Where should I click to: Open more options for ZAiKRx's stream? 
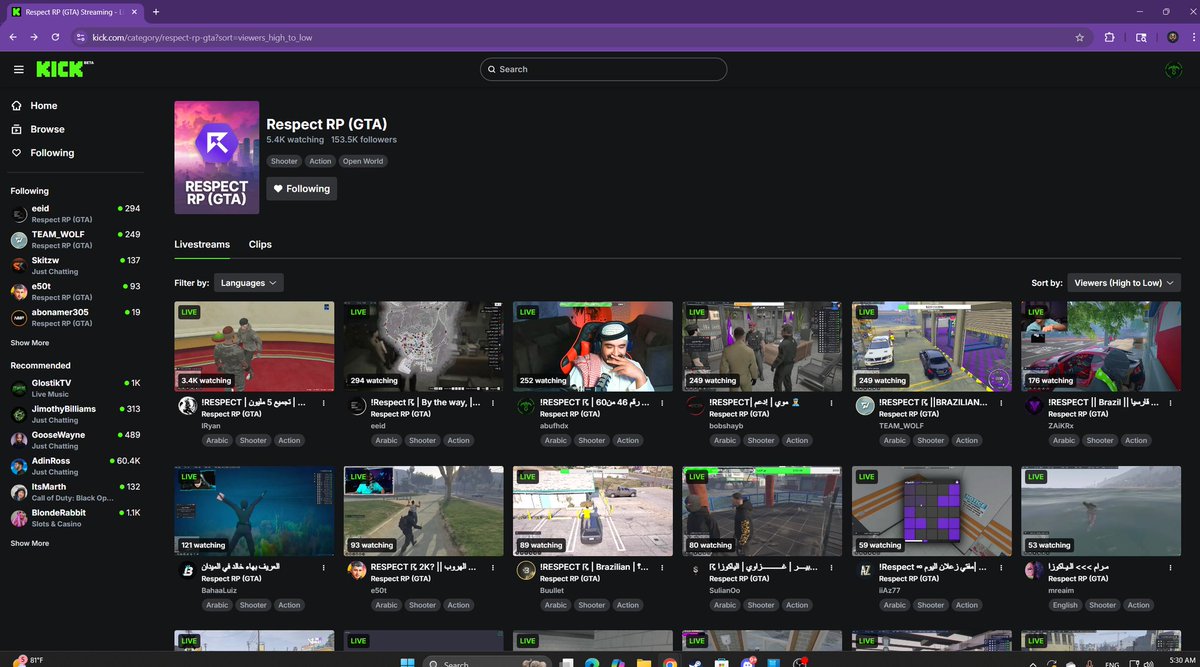(1171, 402)
